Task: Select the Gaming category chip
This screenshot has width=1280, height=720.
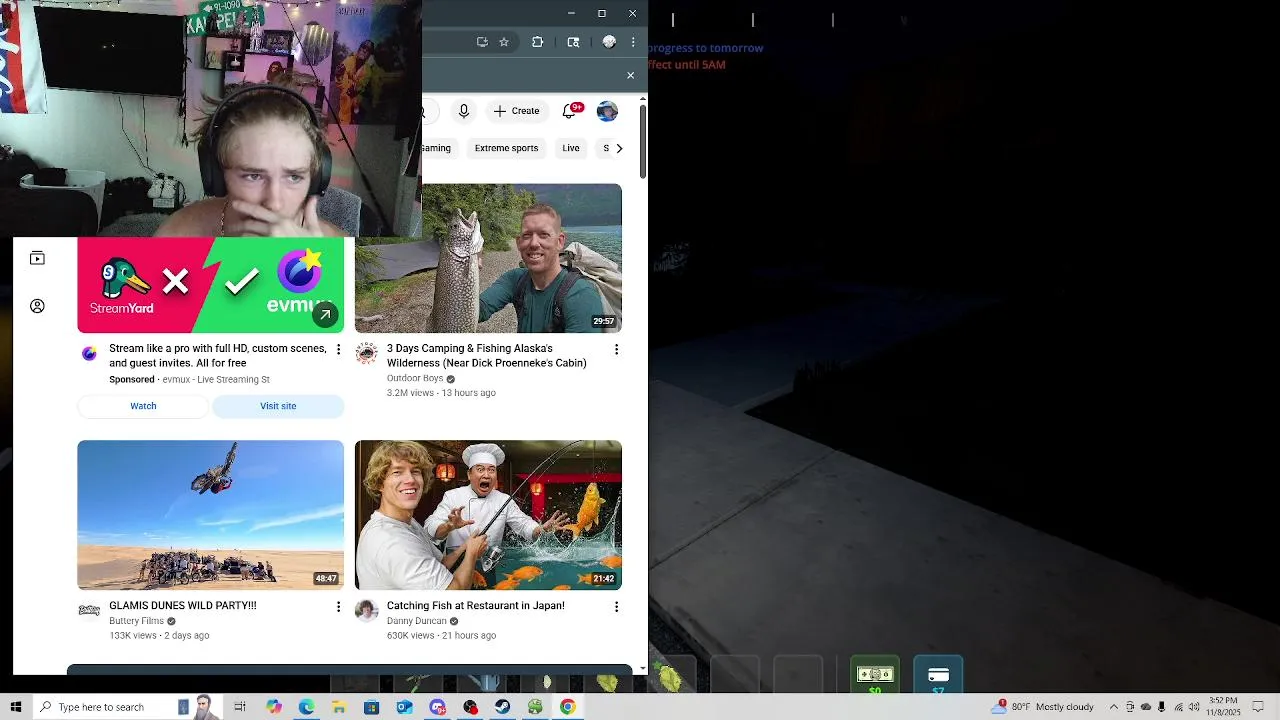Action: pyautogui.click(x=436, y=148)
